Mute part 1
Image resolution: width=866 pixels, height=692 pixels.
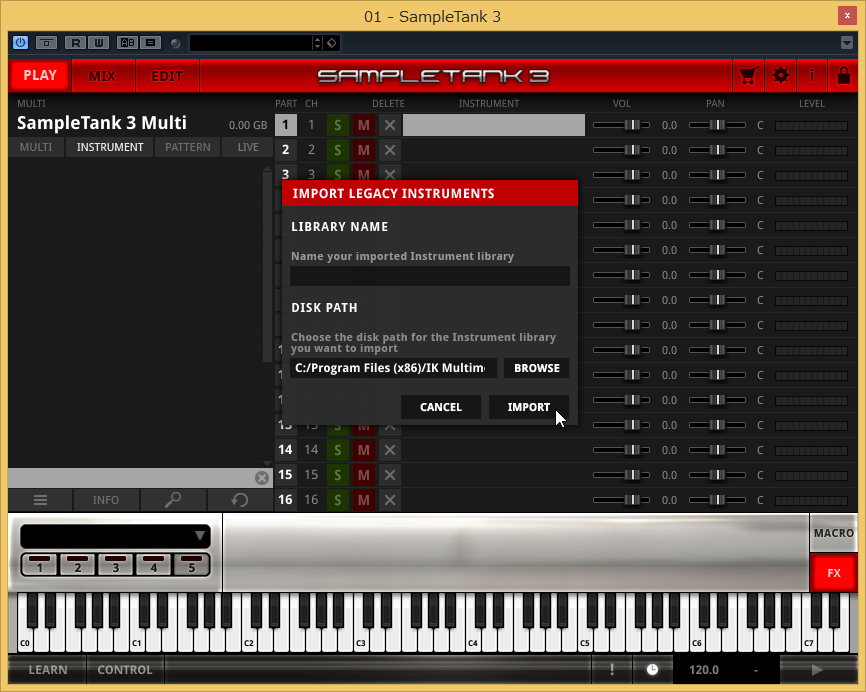point(363,125)
